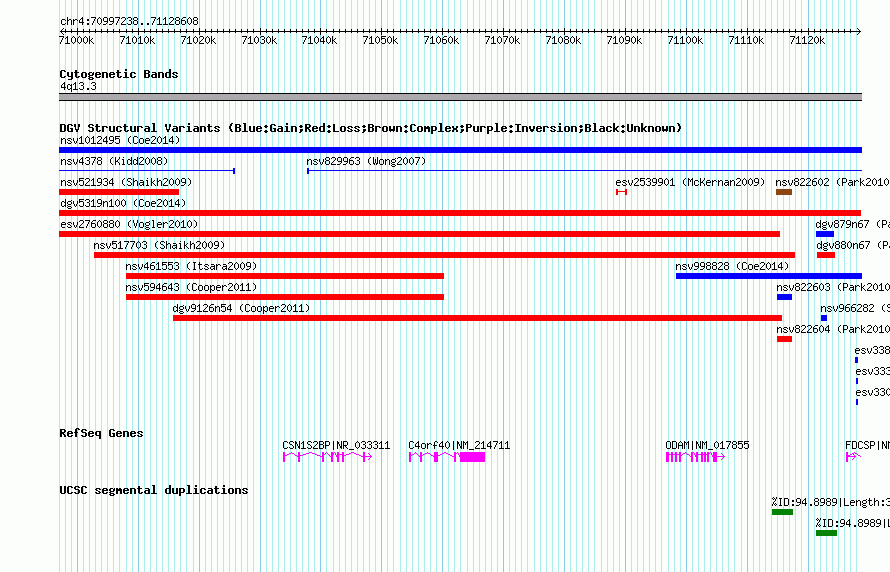Click the FDCSP gene model glyph
Viewport: 890px width, 572px height.
(854, 457)
